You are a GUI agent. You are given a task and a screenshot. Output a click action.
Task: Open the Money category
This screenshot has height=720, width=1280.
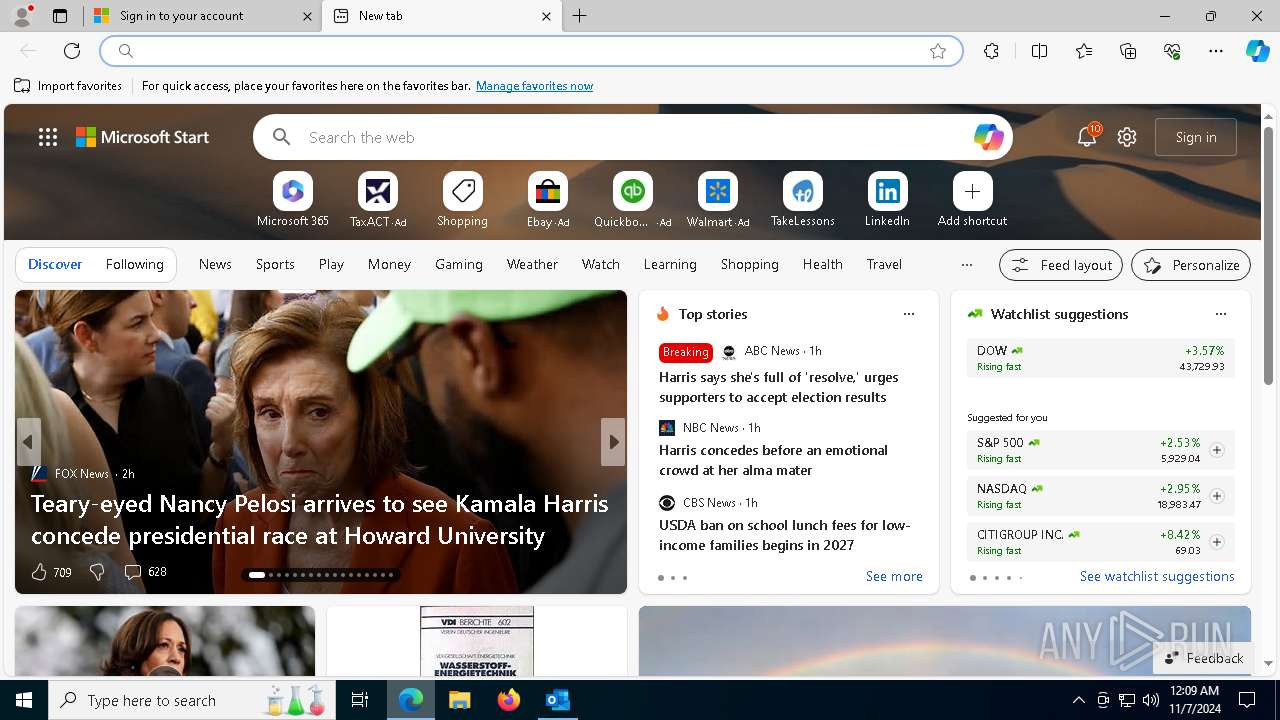(389, 264)
